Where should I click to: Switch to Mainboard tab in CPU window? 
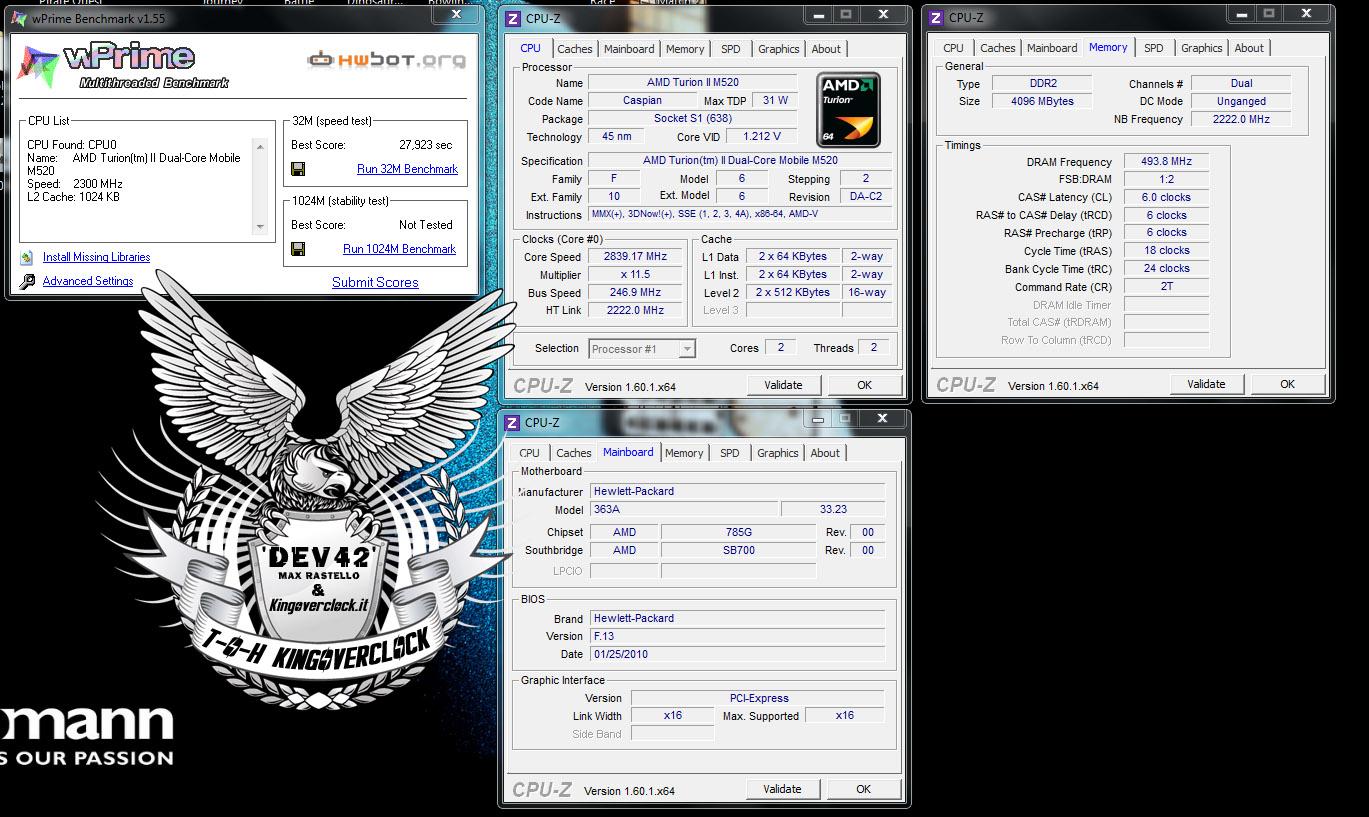[x=629, y=49]
